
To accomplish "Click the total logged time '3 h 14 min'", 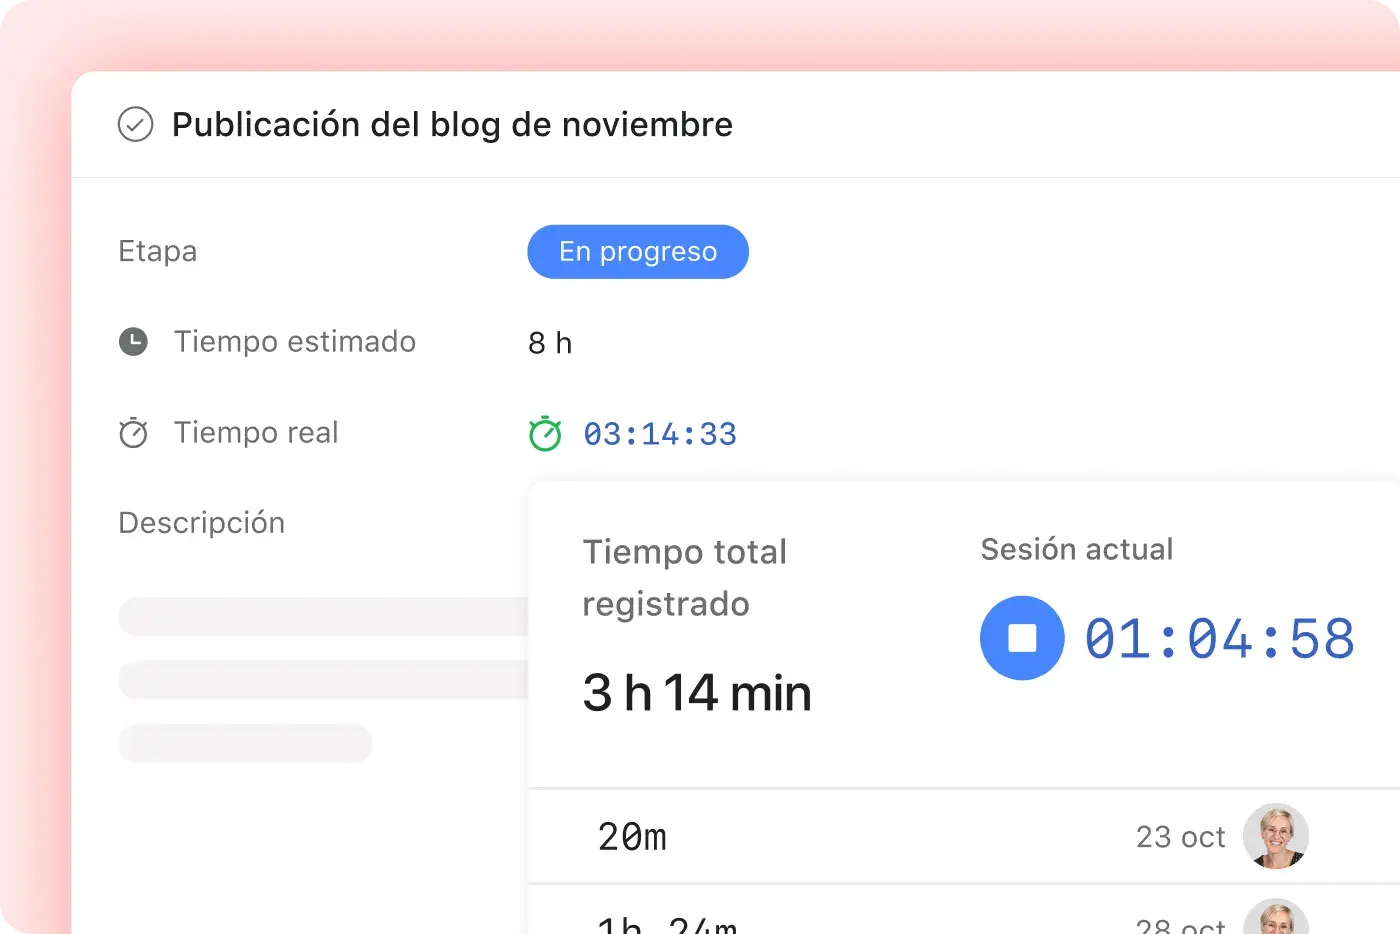I will 697,693.
